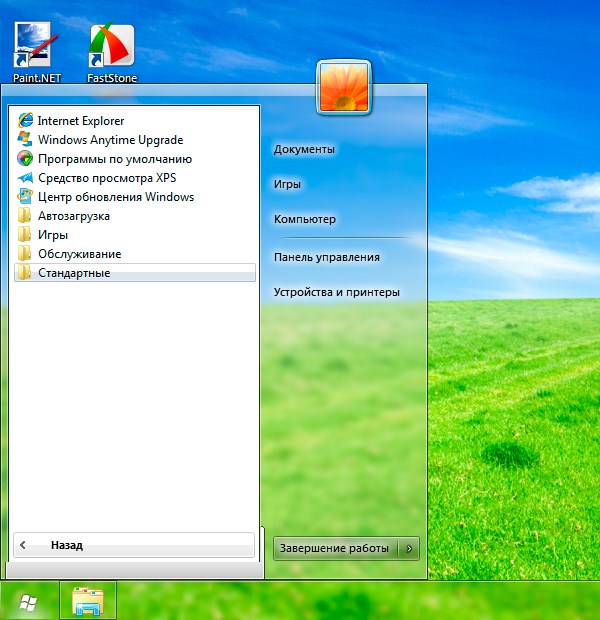Click the Центр обновления Windows icon
Image resolution: width=600 pixels, height=620 pixels.
point(25,197)
